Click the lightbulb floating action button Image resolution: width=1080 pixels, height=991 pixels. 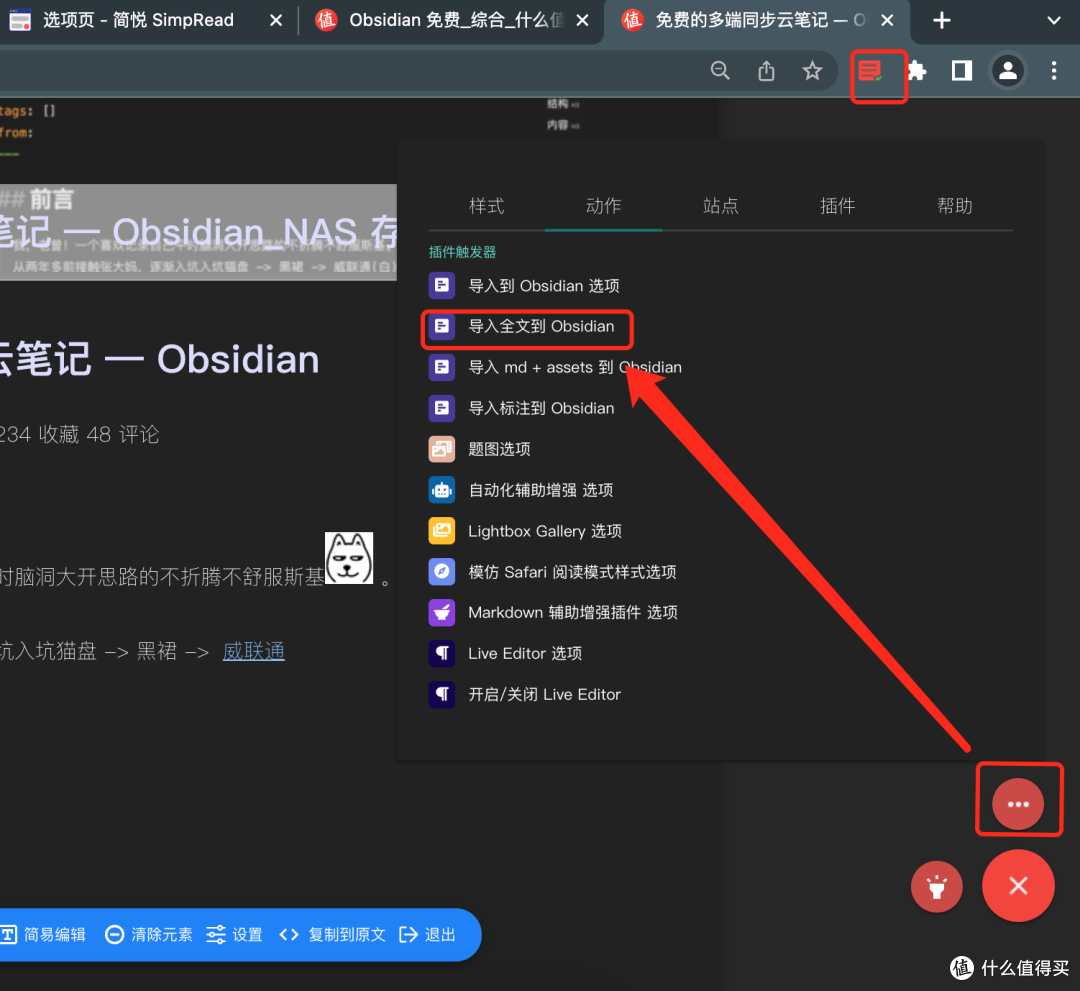(936, 886)
